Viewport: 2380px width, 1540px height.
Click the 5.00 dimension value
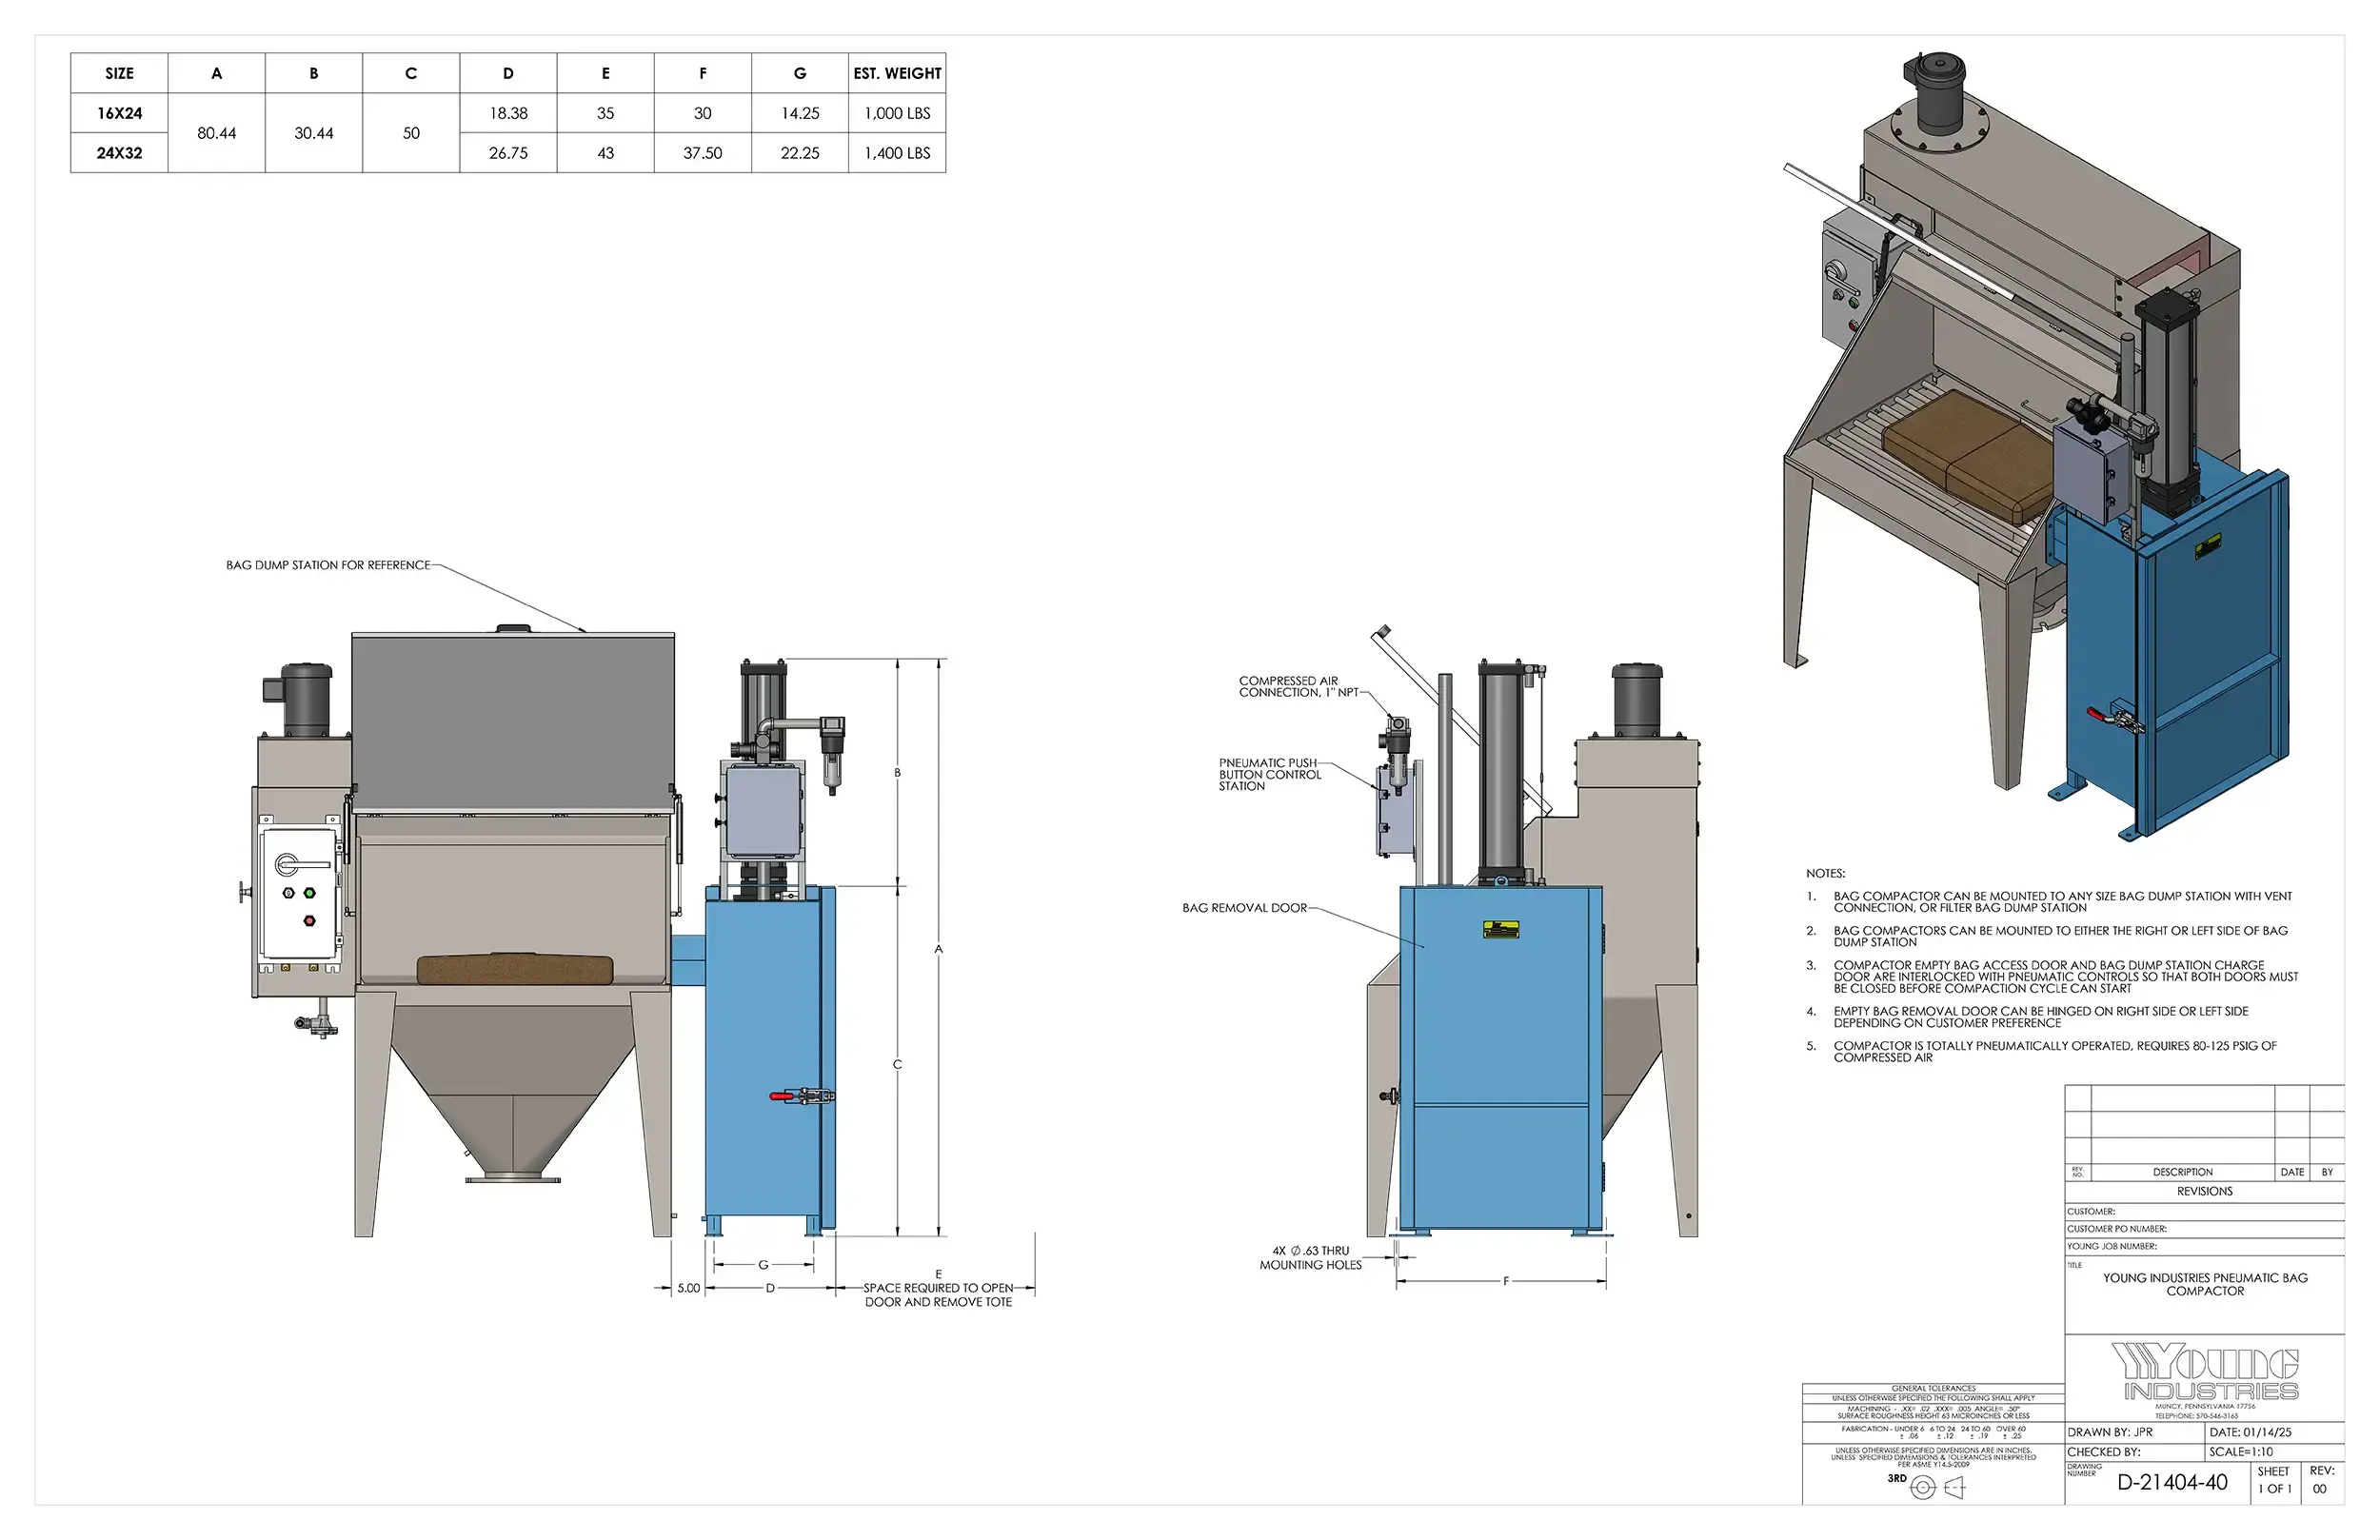tap(688, 1288)
